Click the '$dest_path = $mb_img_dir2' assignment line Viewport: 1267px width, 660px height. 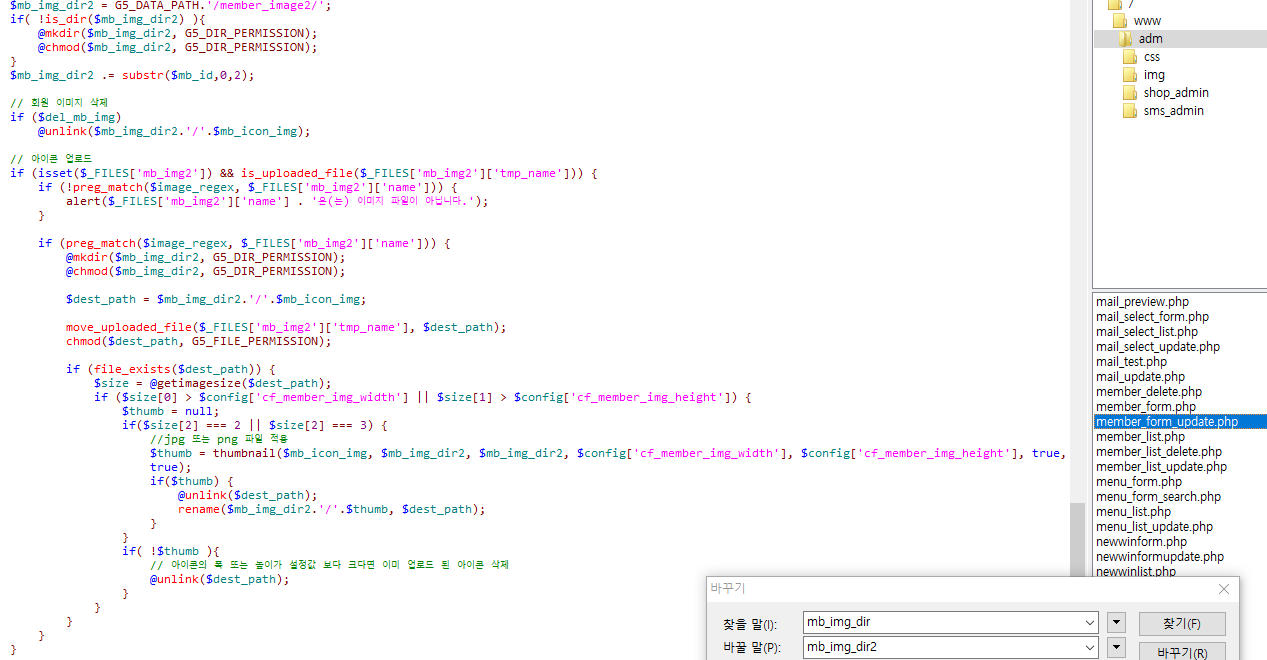click(216, 299)
